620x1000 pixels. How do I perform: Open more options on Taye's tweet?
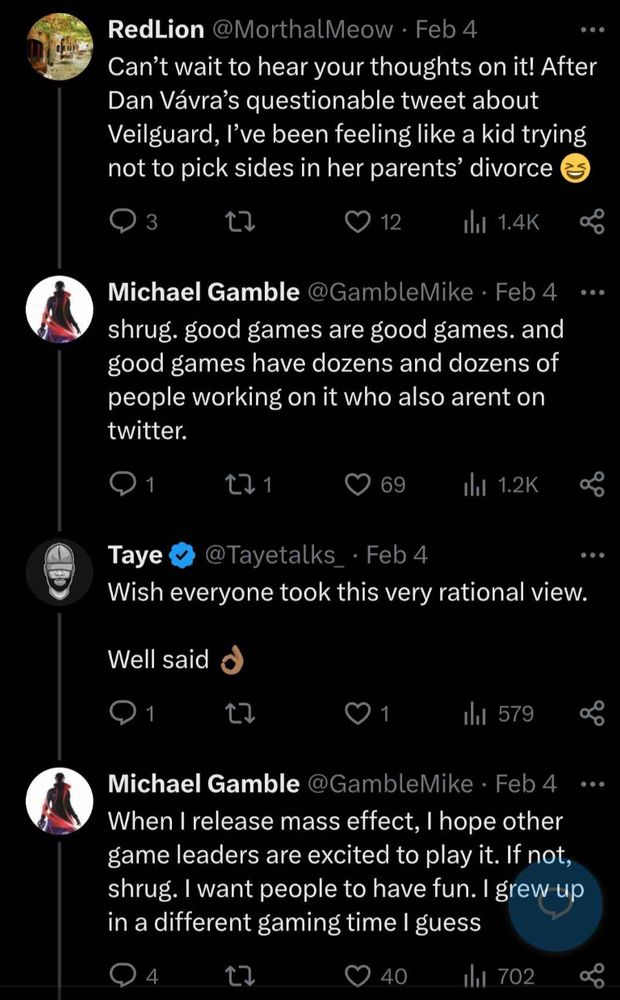(x=593, y=554)
